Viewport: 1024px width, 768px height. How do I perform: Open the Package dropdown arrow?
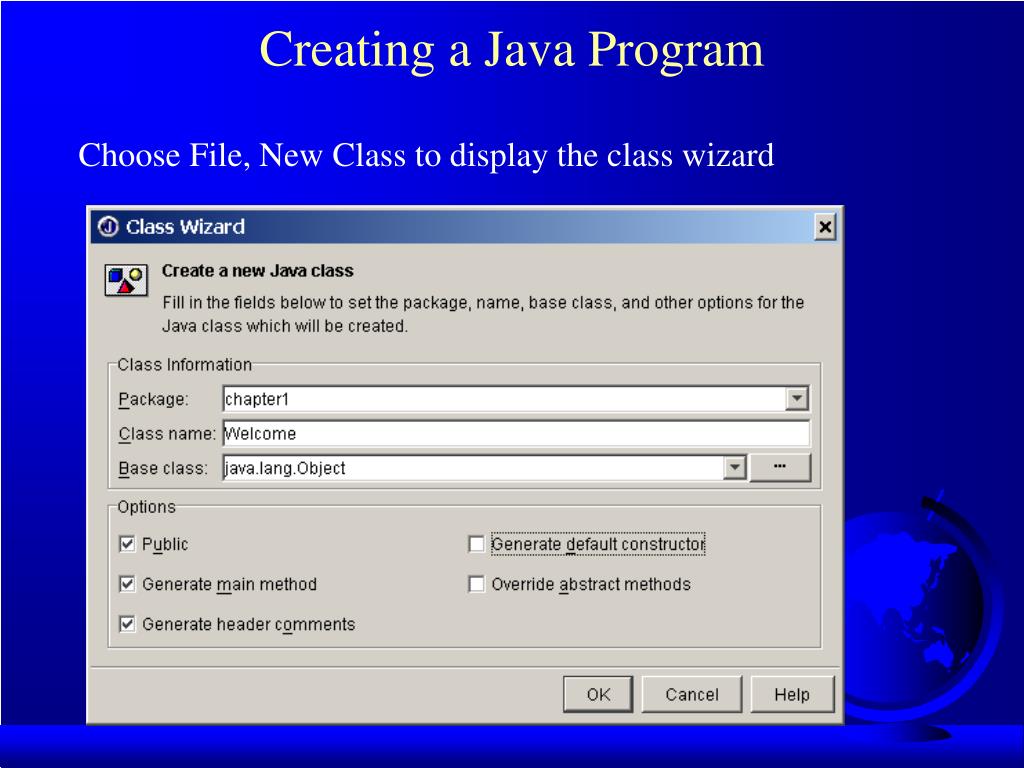click(x=796, y=398)
